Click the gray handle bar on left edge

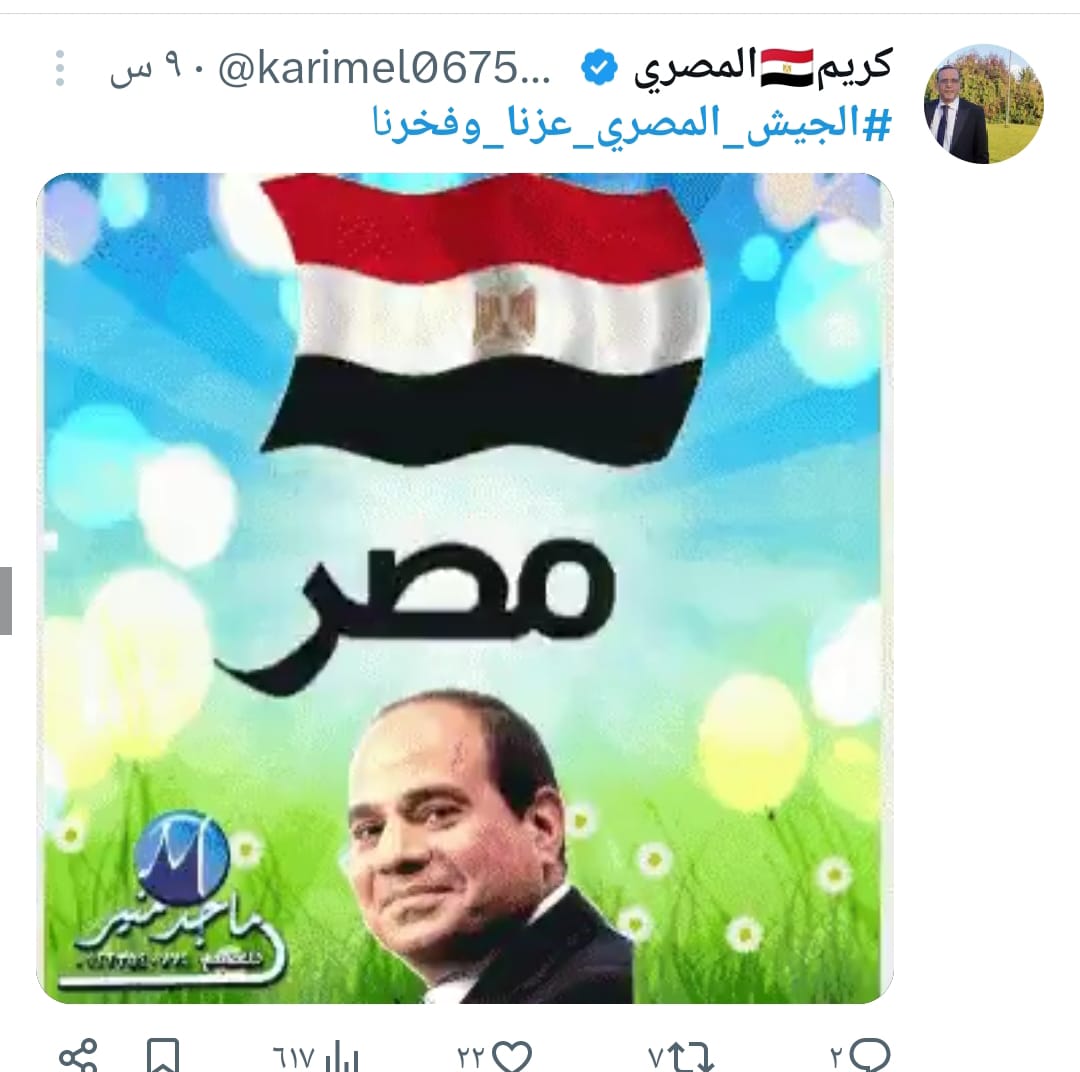(6, 600)
